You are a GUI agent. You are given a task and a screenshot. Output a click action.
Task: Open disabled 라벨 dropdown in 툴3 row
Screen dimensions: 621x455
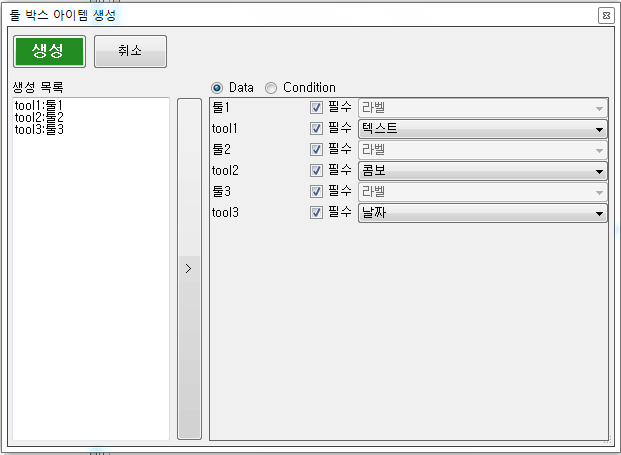(482, 192)
